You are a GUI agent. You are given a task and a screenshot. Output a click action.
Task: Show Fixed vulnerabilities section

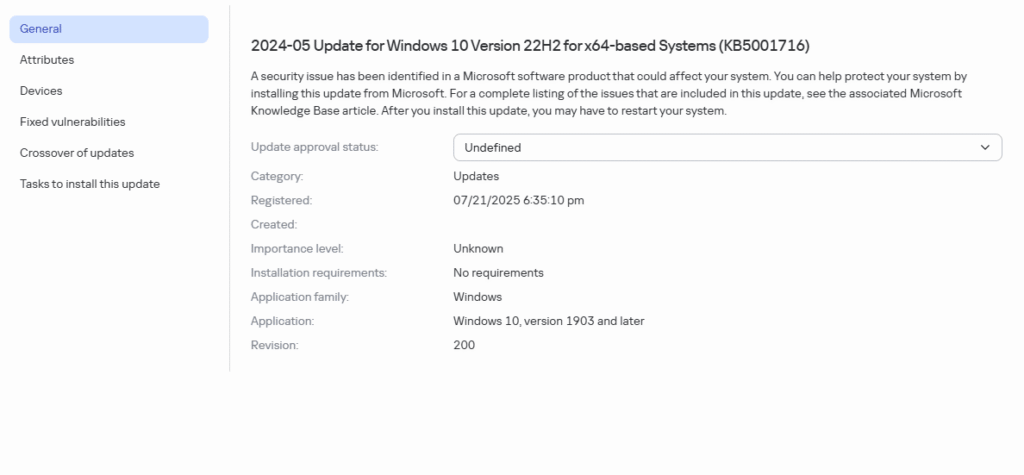(x=72, y=122)
